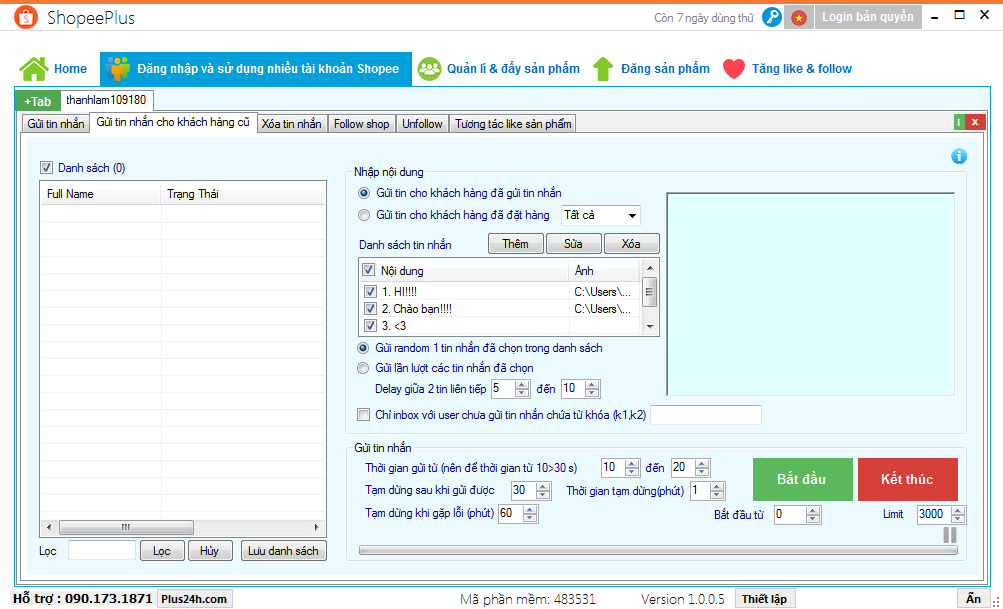Click the red X tab close icon

coord(975,122)
